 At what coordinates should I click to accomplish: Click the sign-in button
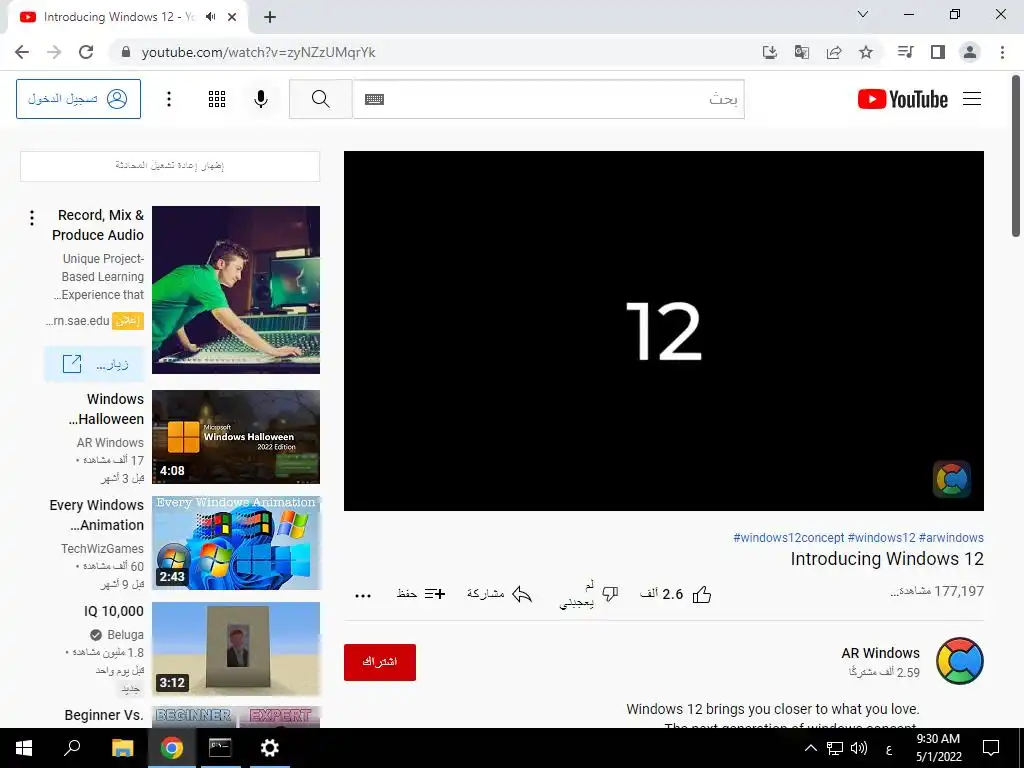pos(78,99)
